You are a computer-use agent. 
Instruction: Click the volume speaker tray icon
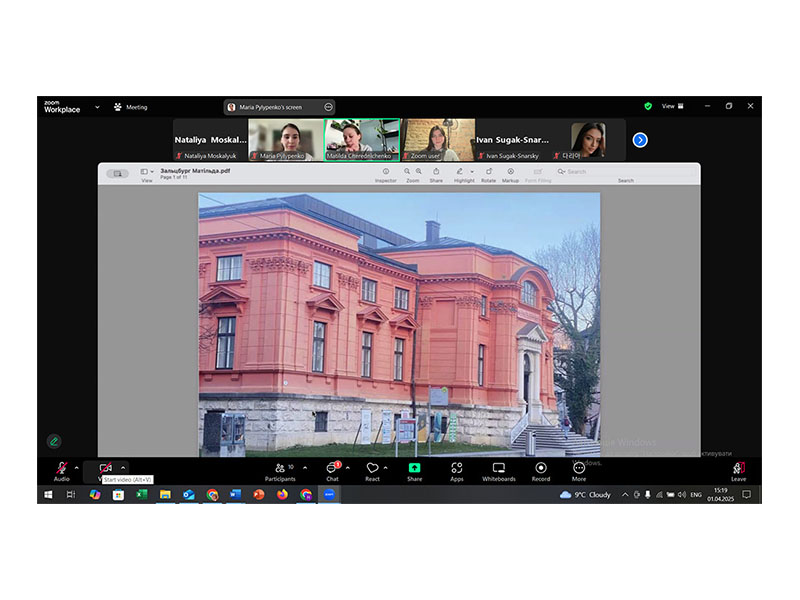682,494
